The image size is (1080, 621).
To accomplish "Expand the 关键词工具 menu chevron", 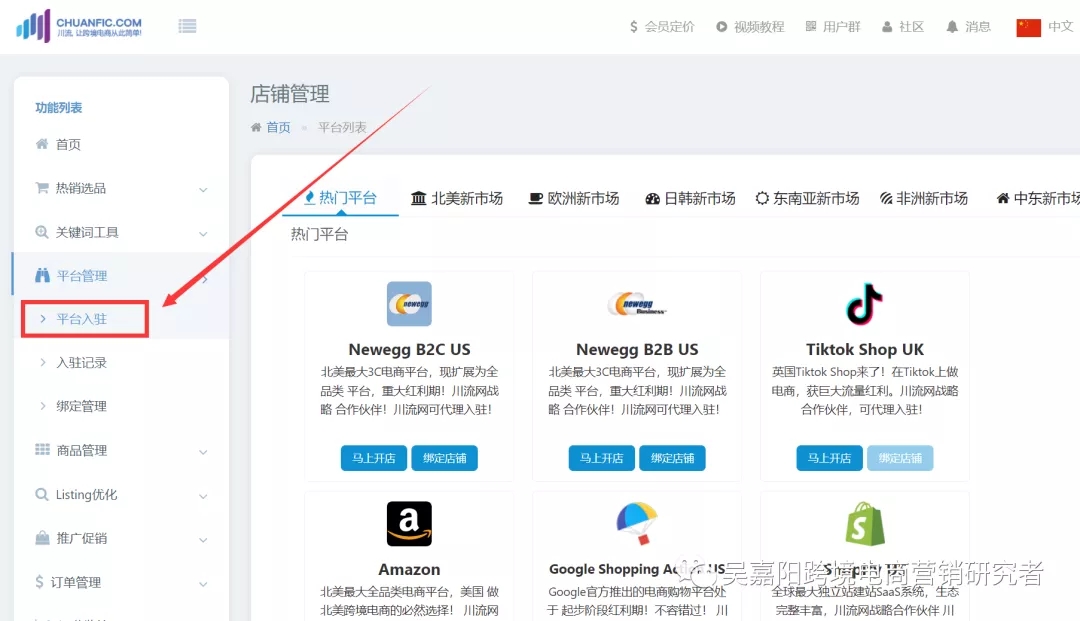I will (203, 233).
